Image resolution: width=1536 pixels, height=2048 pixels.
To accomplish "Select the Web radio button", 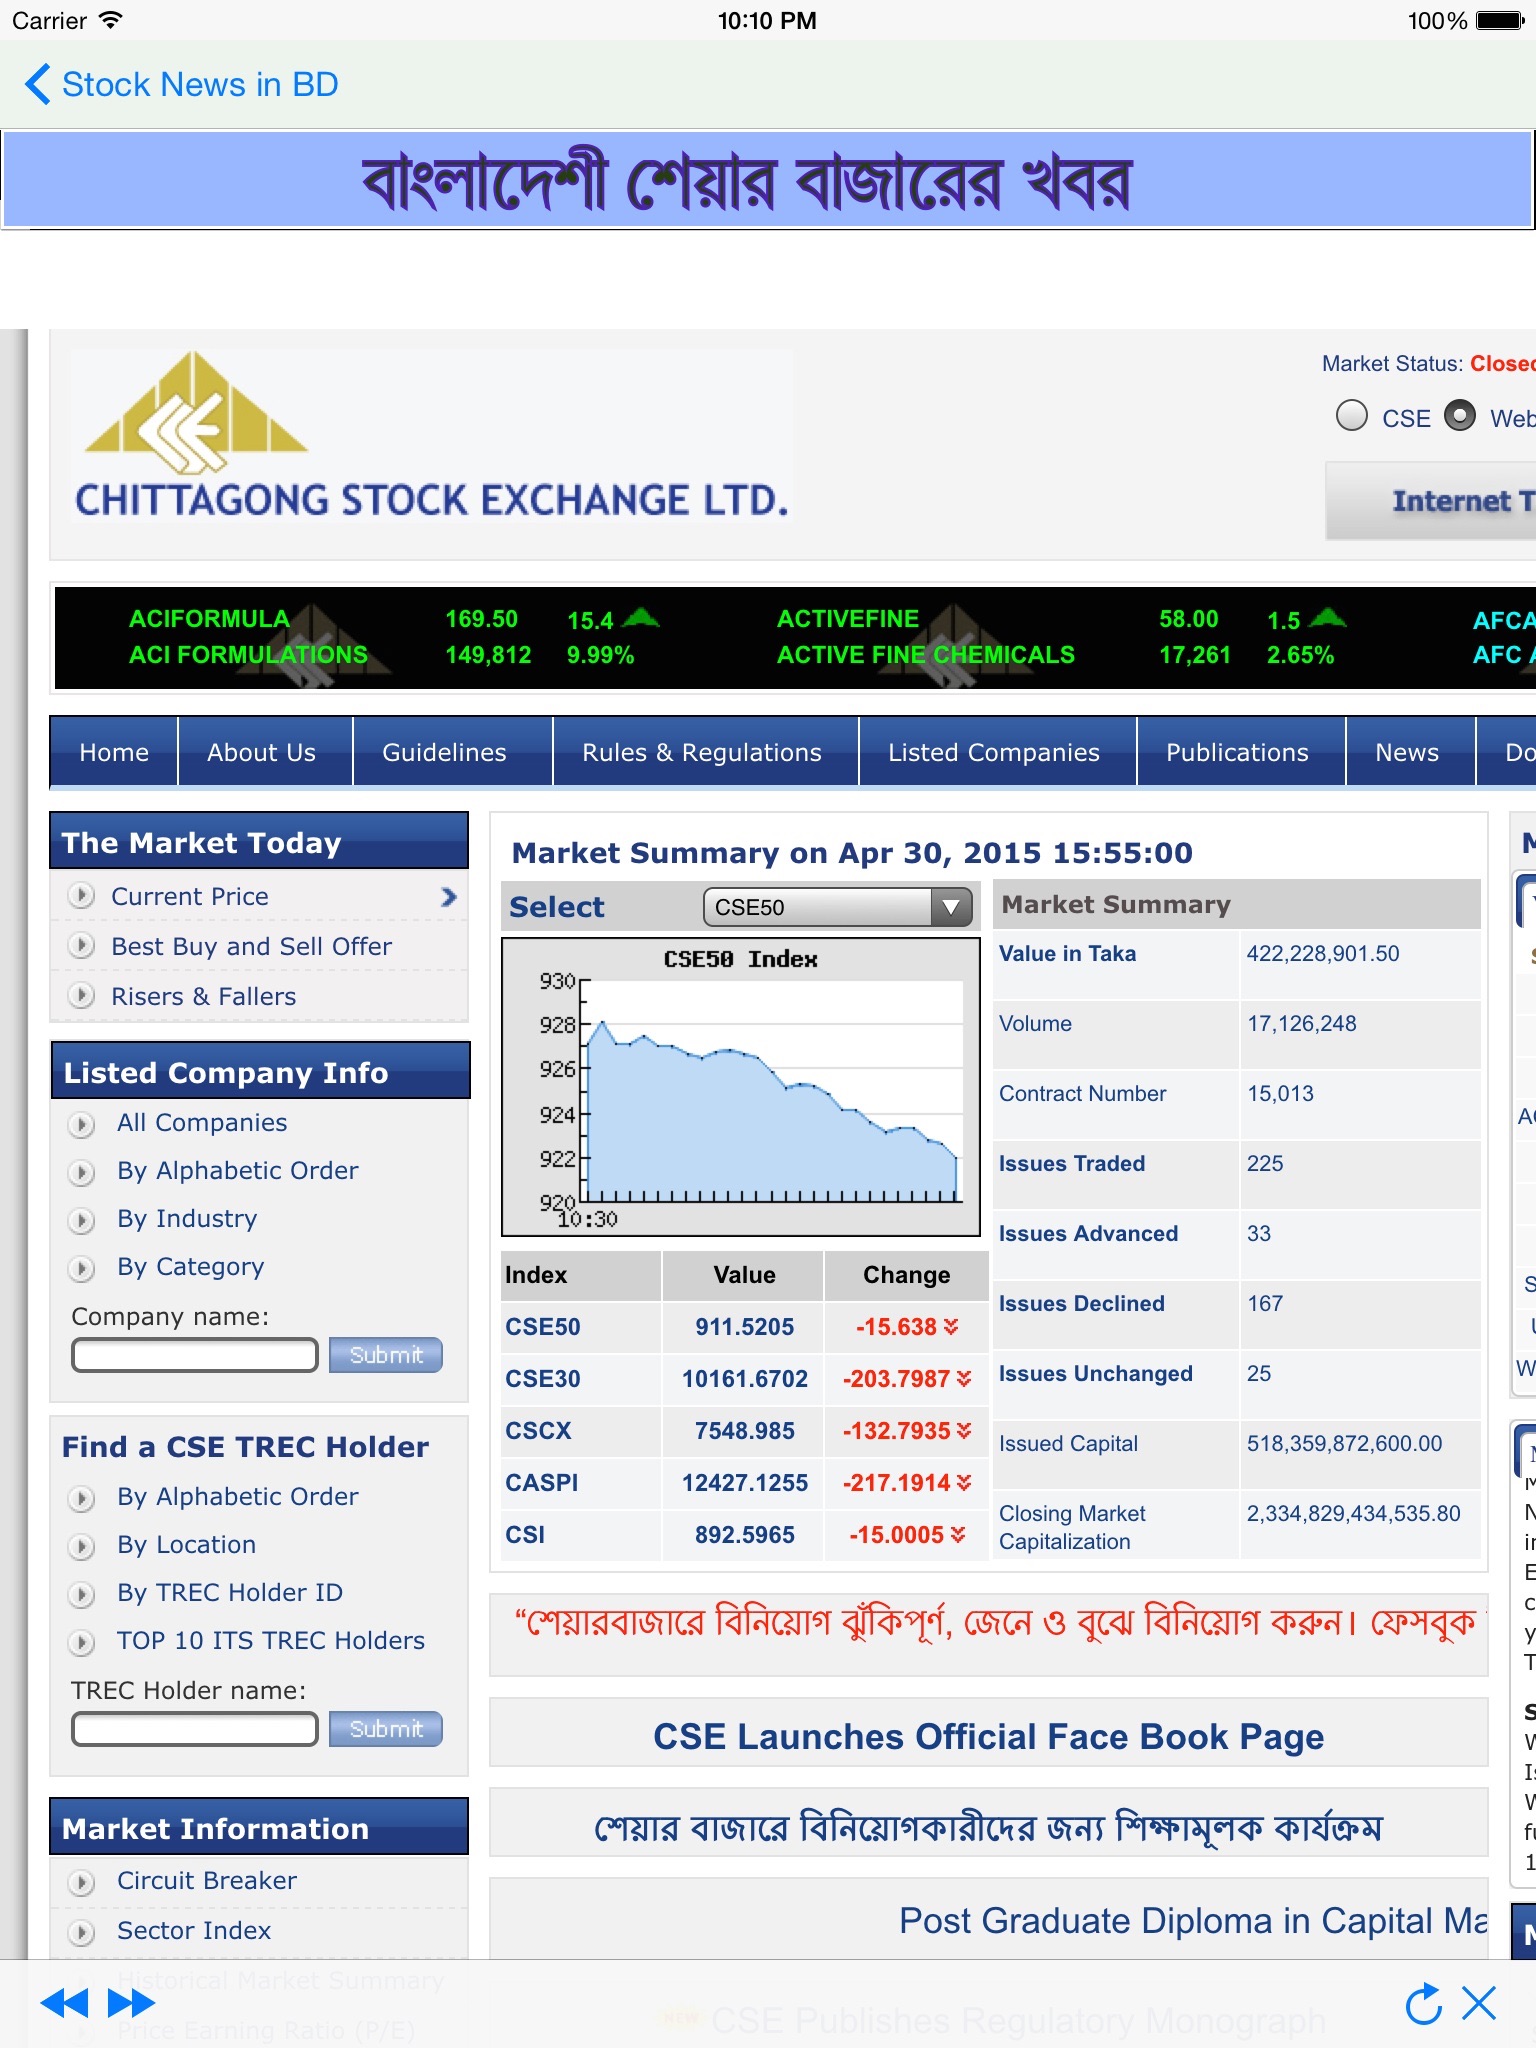I will click(1460, 415).
